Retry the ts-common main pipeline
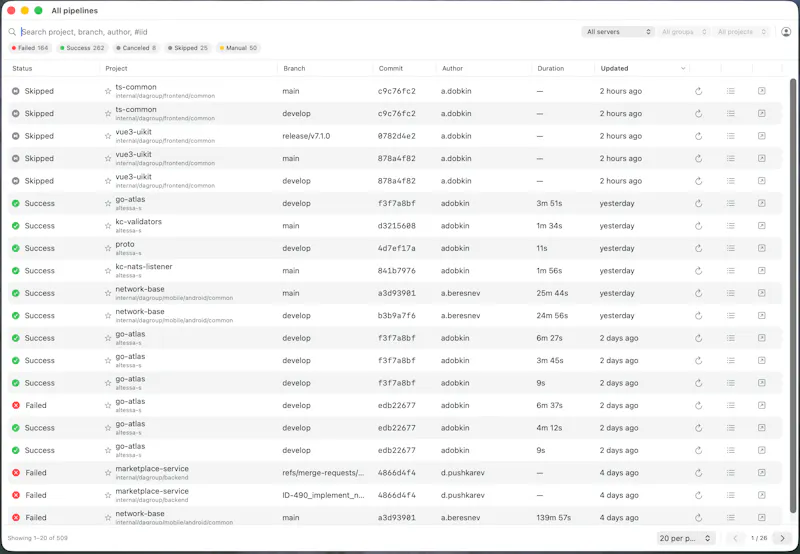This screenshot has width=800, height=554. [x=698, y=91]
